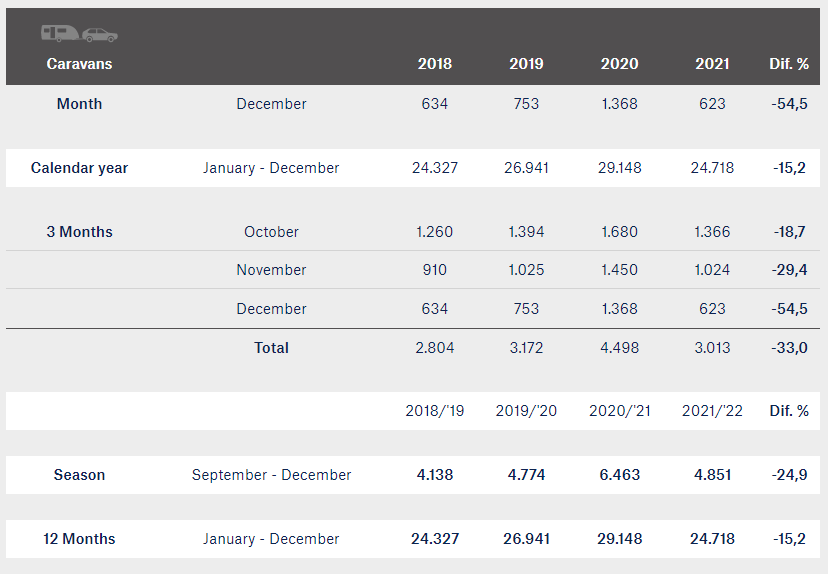Screen dimensions: 828x574
Task: Select 753 in the 3 Months December row
Action: pyautogui.click(x=526, y=309)
